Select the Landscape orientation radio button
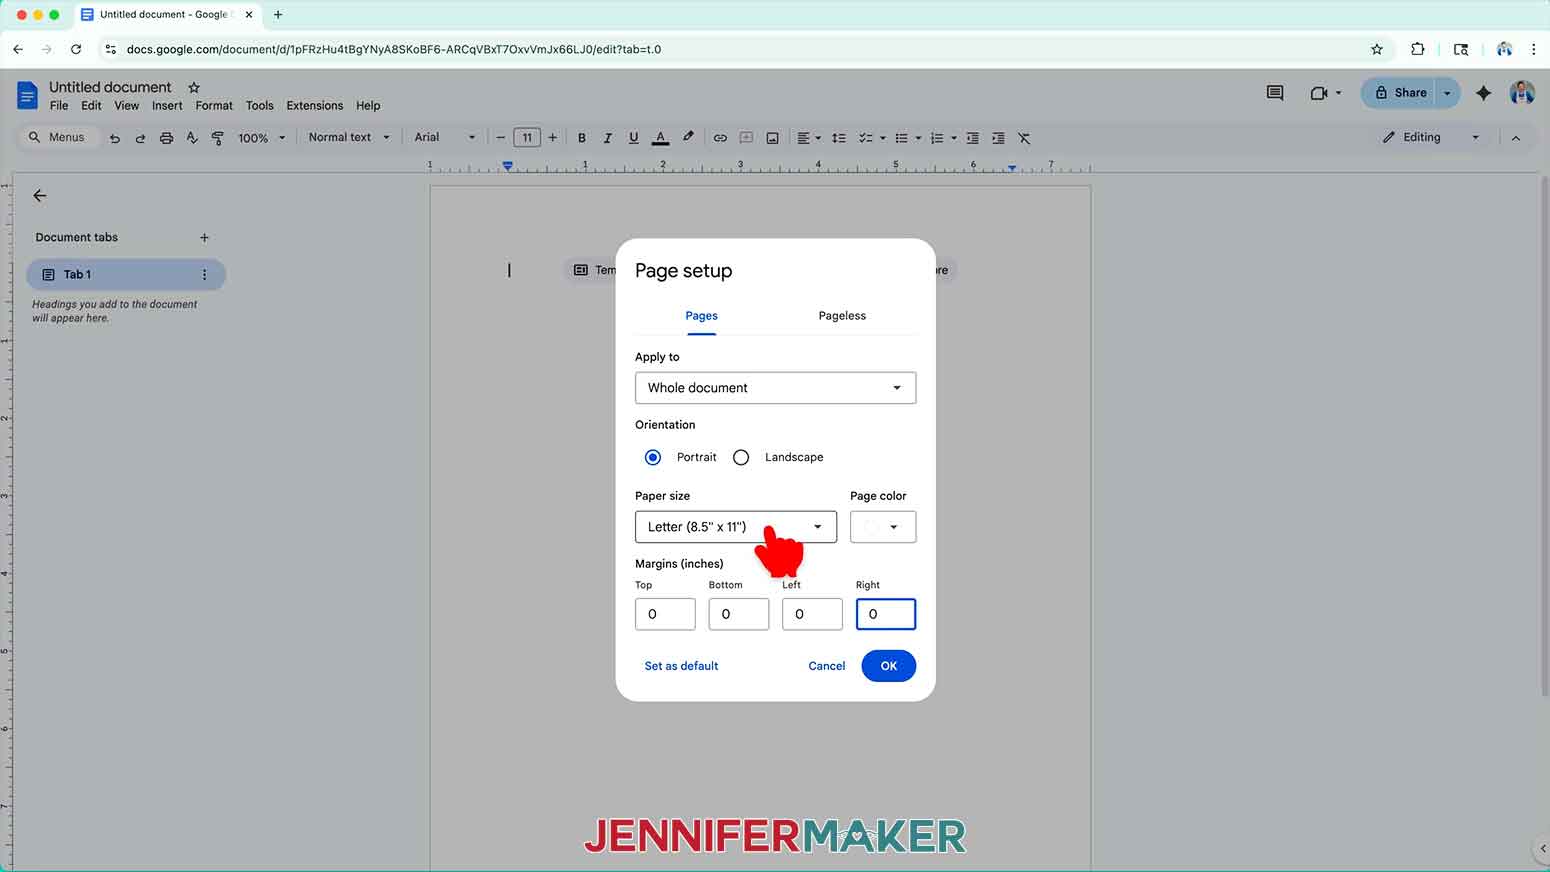Image resolution: width=1550 pixels, height=872 pixels. pyautogui.click(x=741, y=457)
